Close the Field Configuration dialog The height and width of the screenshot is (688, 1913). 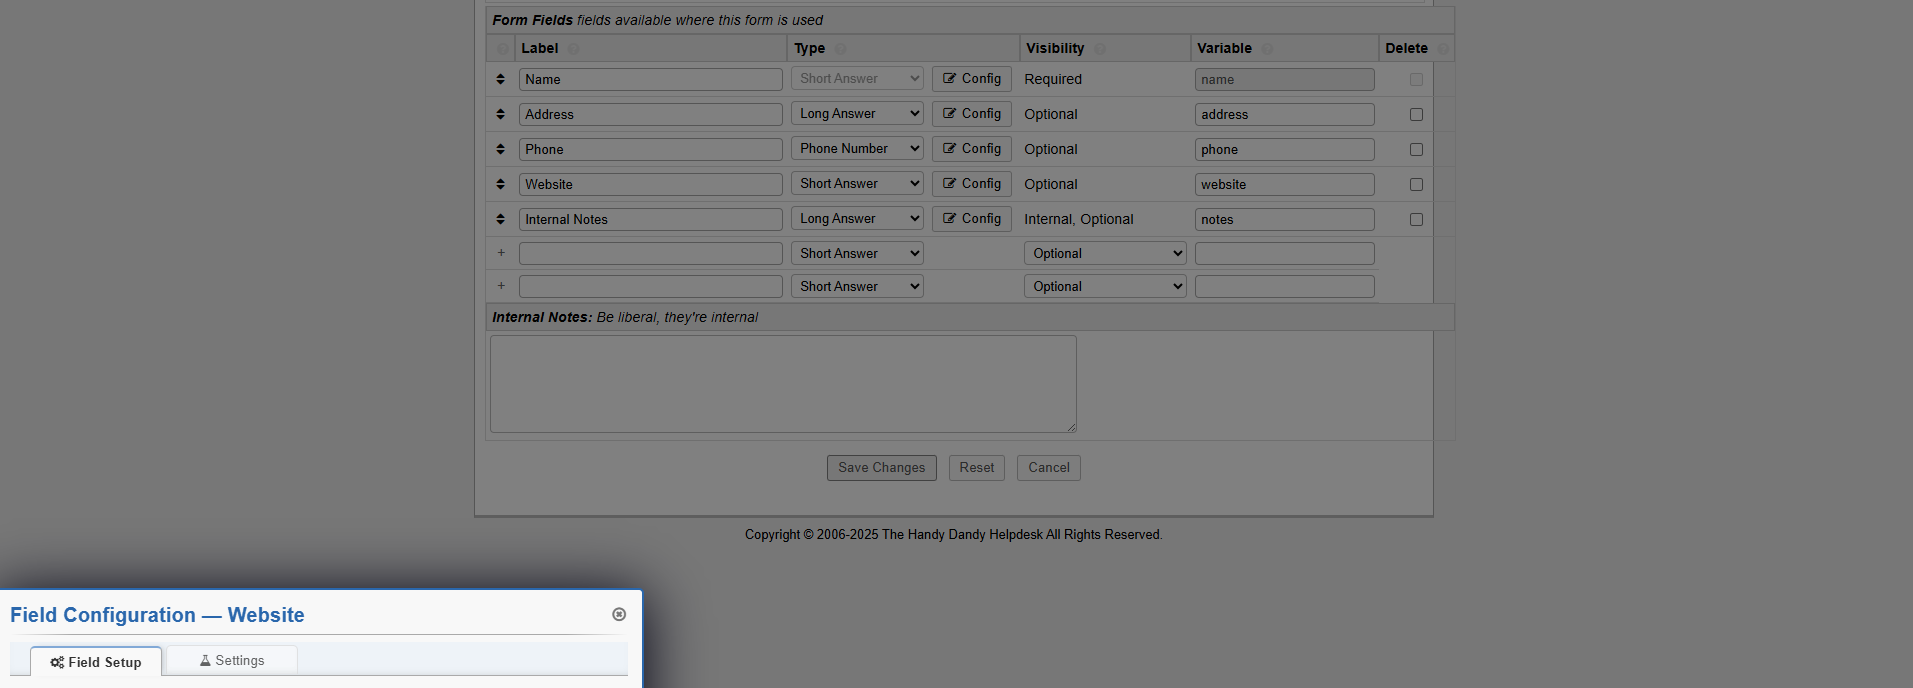pyautogui.click(x=619, y=614)
